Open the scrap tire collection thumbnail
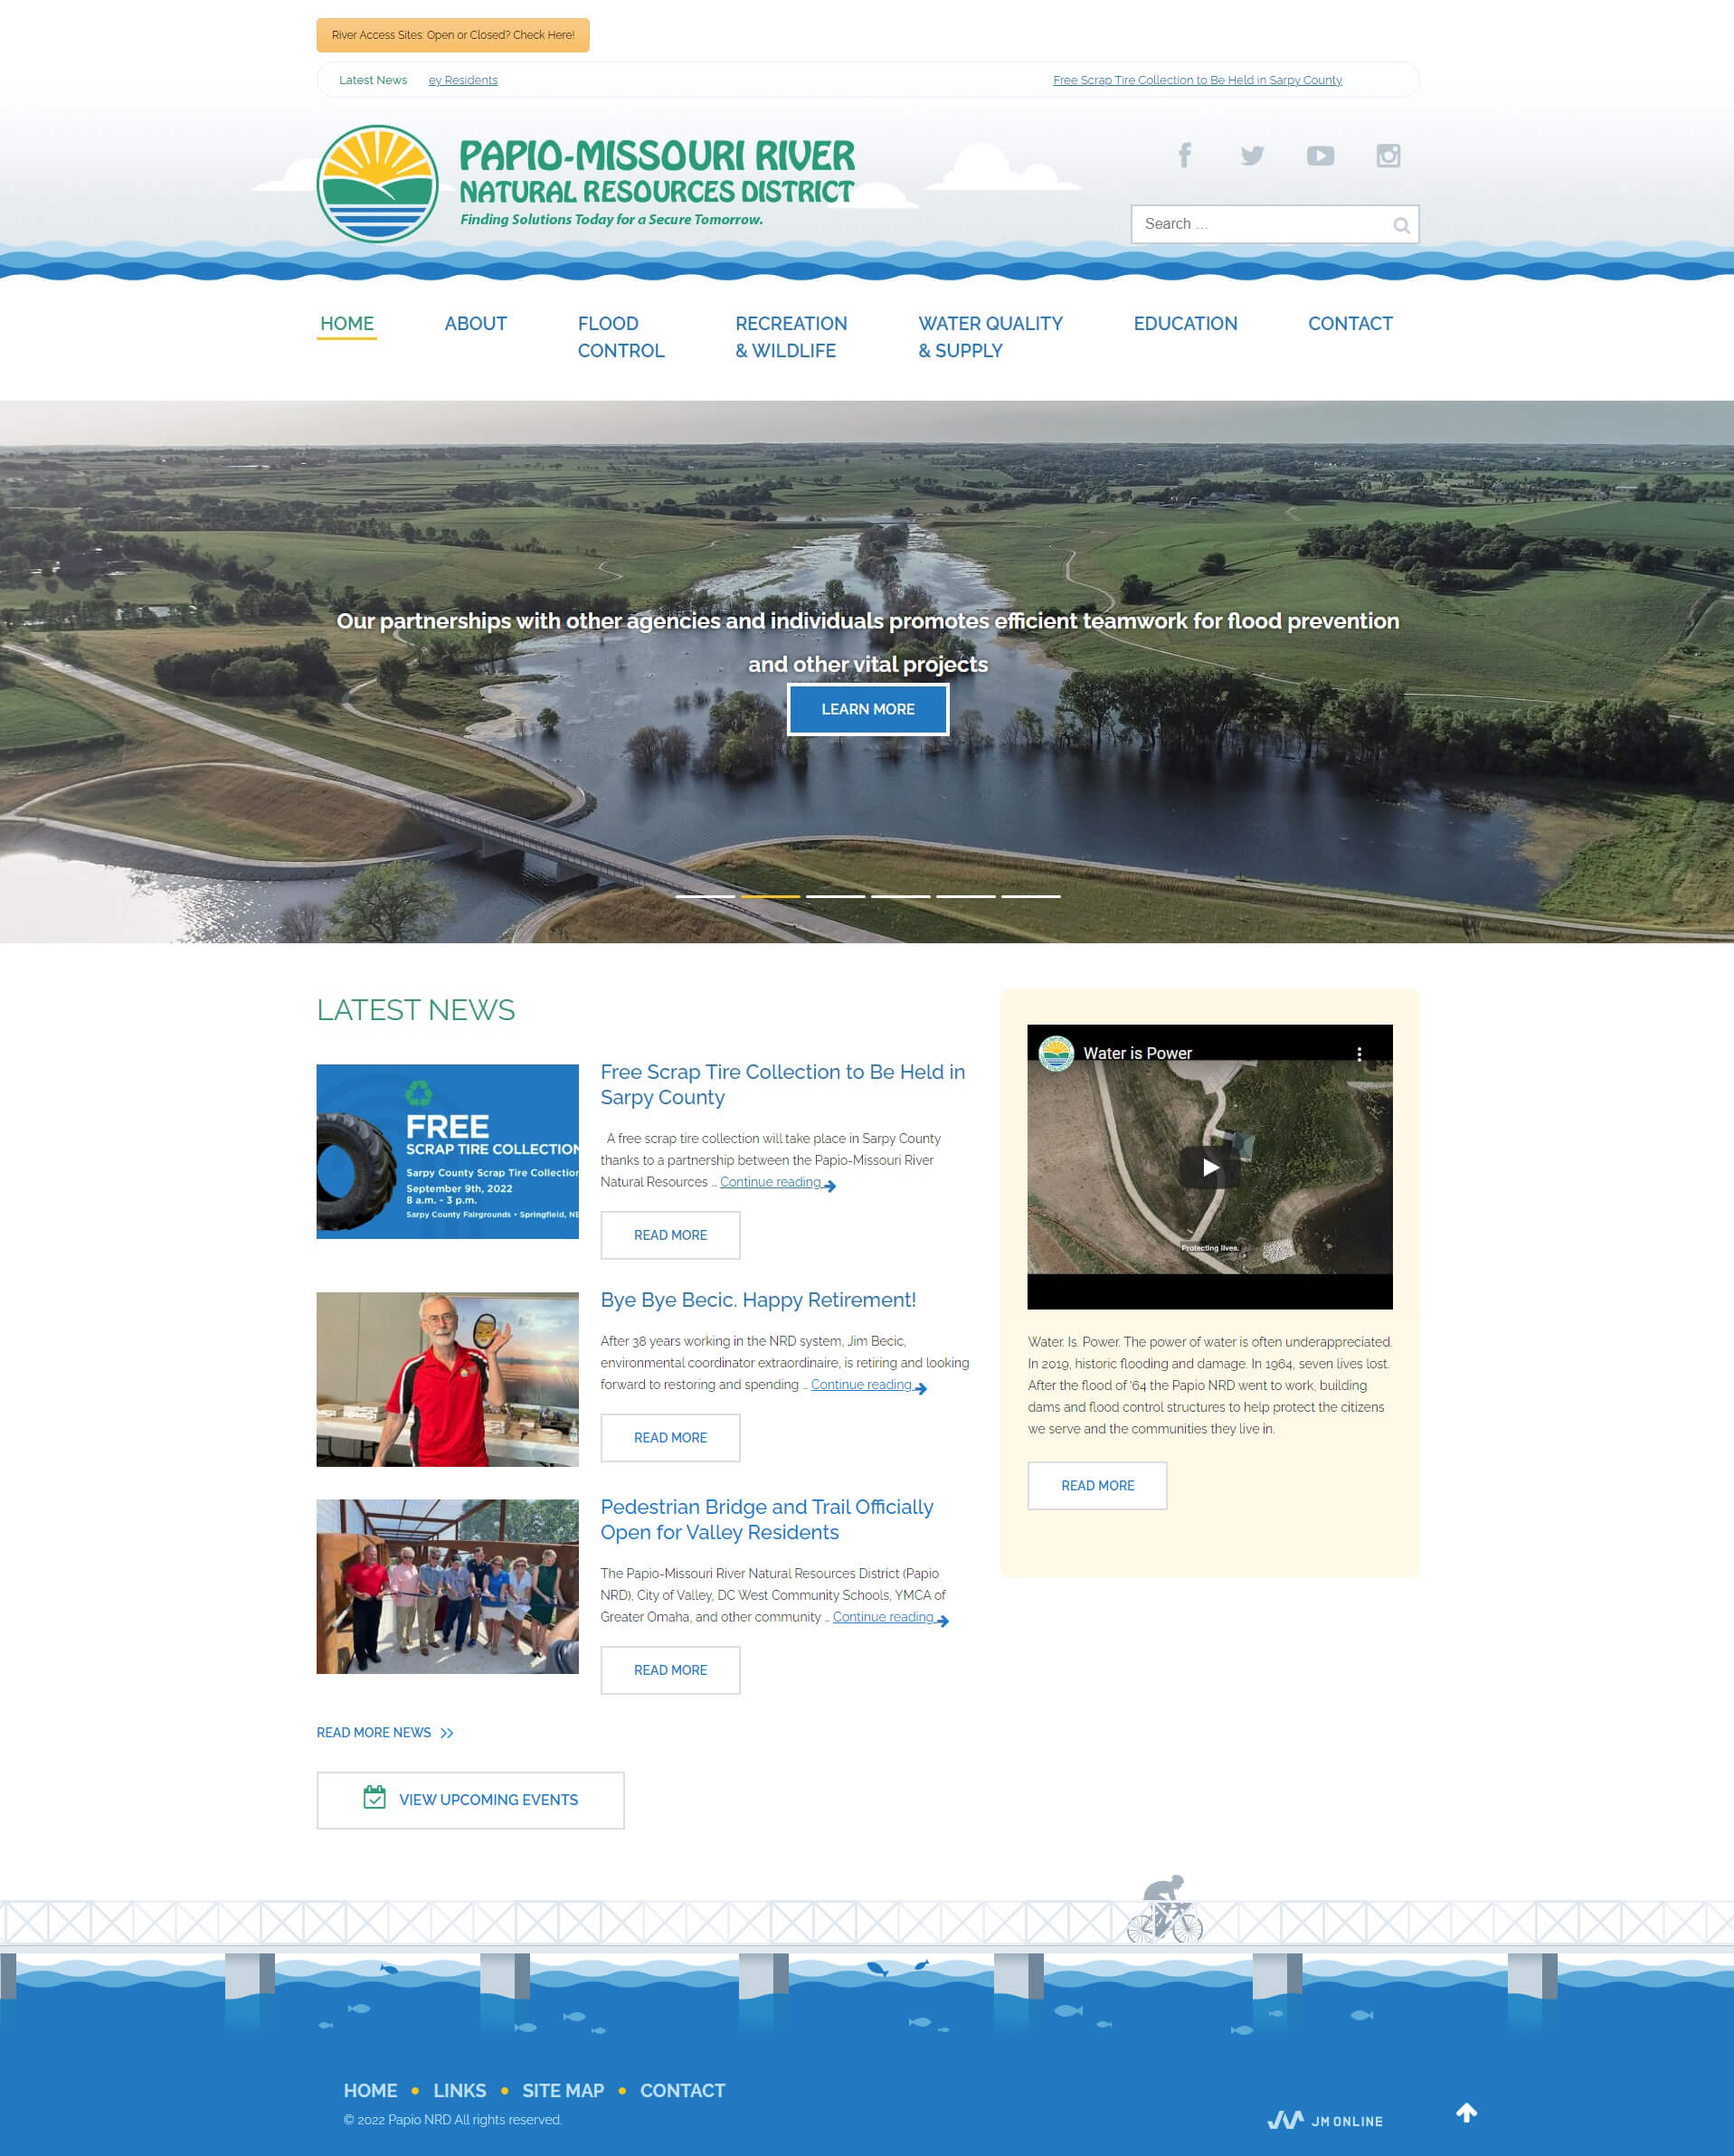The width and height of the screenshot is (1734, 2156). point(447,1151)
